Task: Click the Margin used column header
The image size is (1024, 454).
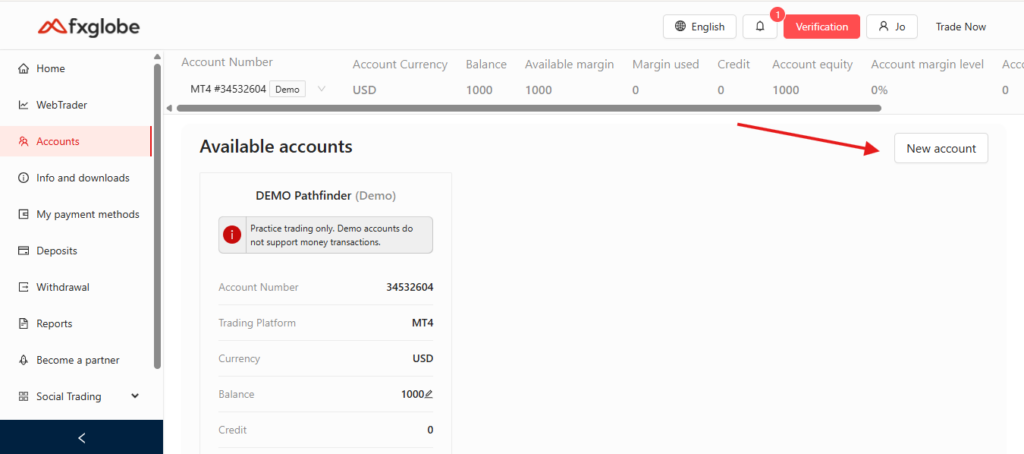Action: point(665,65)
